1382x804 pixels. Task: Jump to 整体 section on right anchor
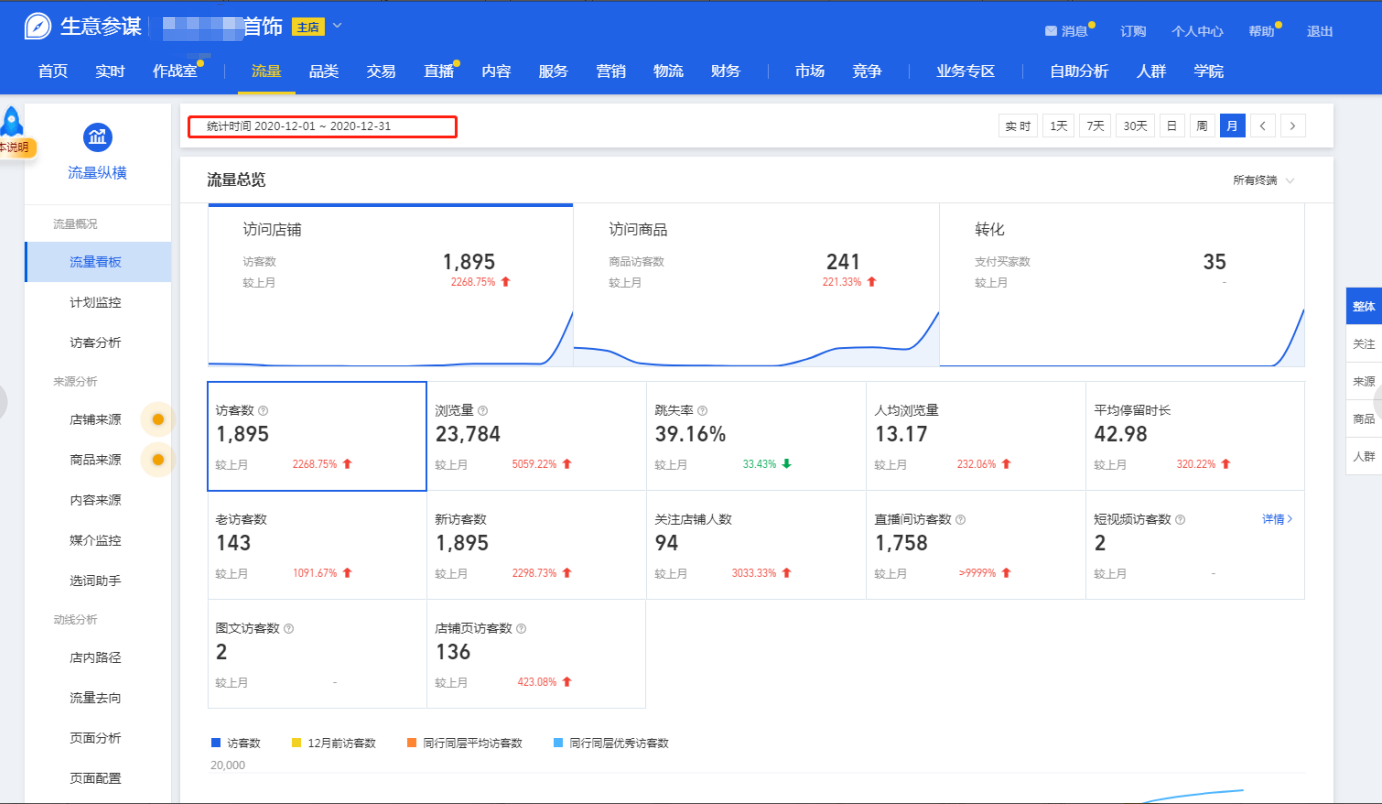[1364, 306]
